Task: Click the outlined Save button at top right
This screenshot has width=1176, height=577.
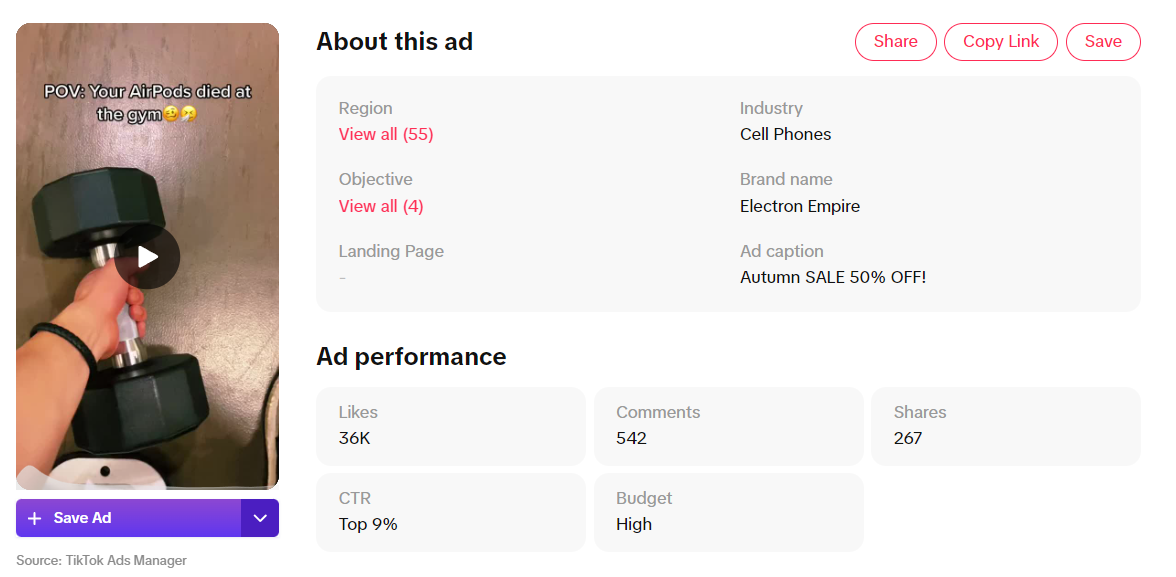Action: 1102,42
